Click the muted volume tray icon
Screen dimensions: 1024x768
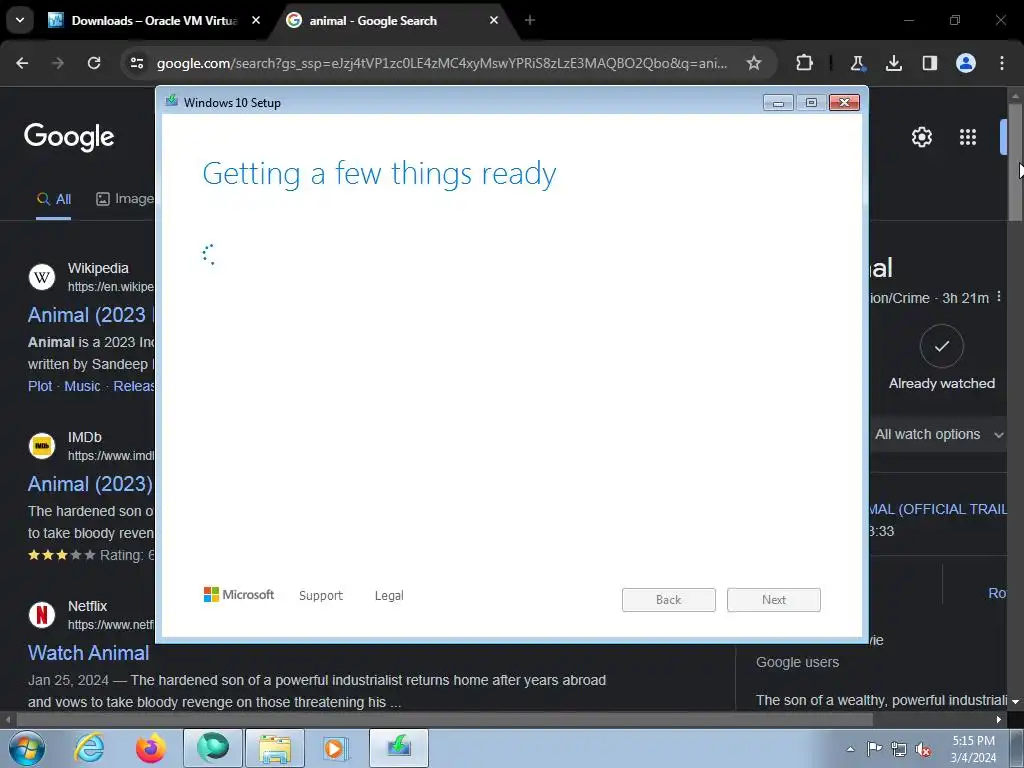tap(923, 749)
